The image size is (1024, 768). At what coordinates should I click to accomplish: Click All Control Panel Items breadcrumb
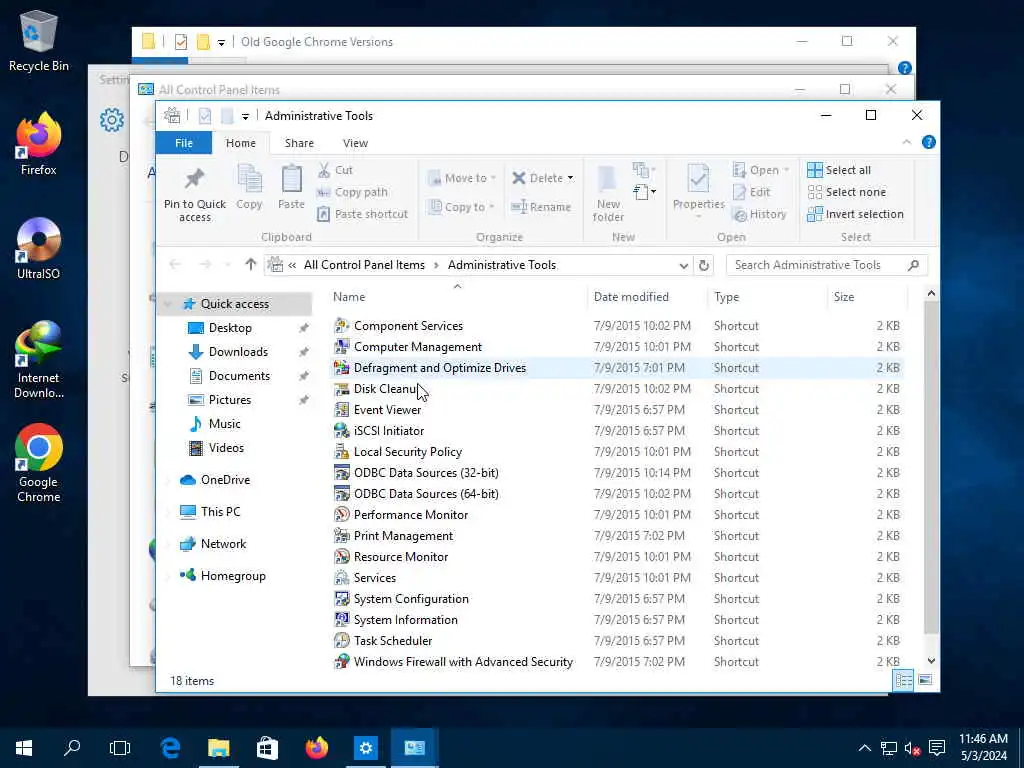tap(364, 265)
